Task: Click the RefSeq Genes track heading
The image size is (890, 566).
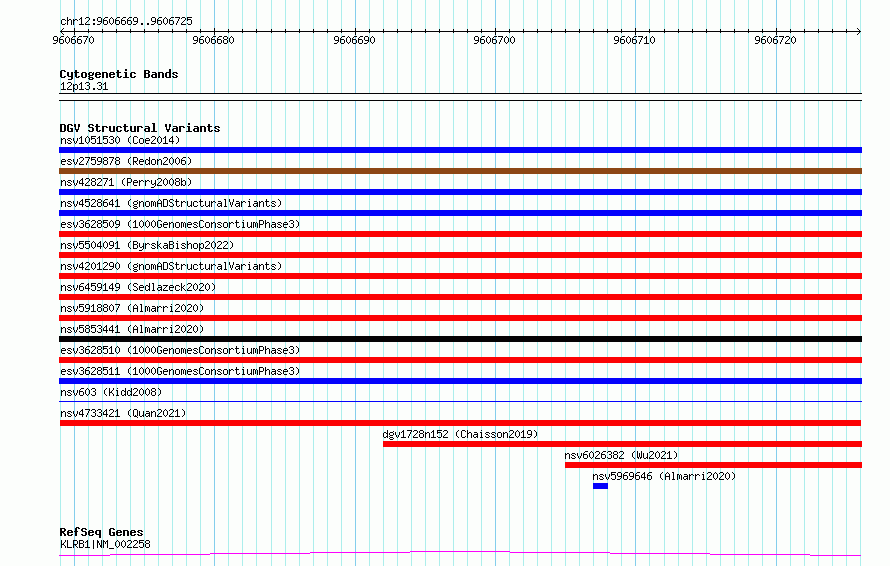Action: point(101,532)
